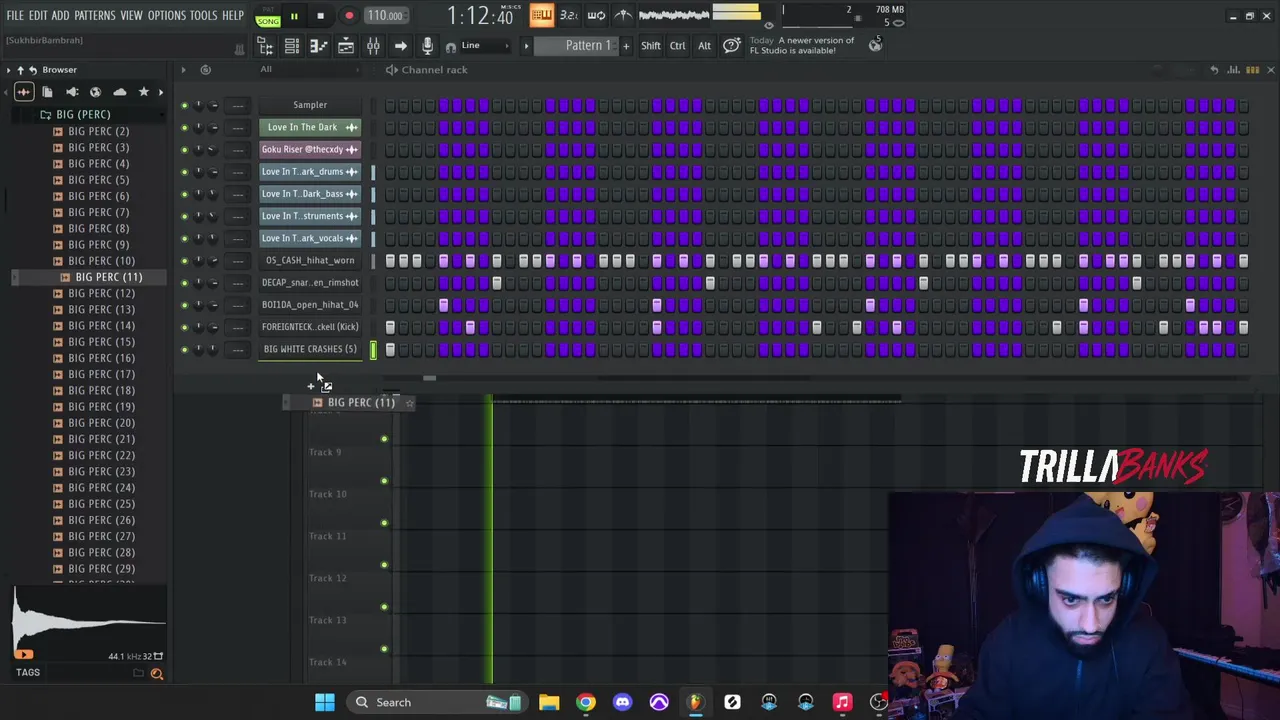Click the 110.000 tempo field

point(385,16)
